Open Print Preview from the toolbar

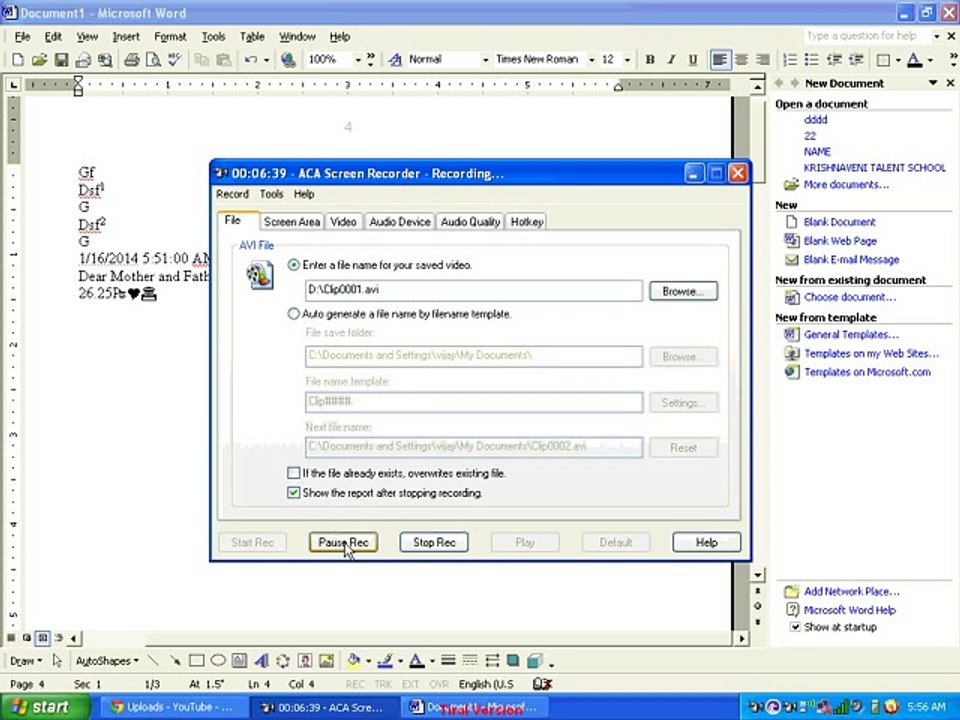[153, 59]
